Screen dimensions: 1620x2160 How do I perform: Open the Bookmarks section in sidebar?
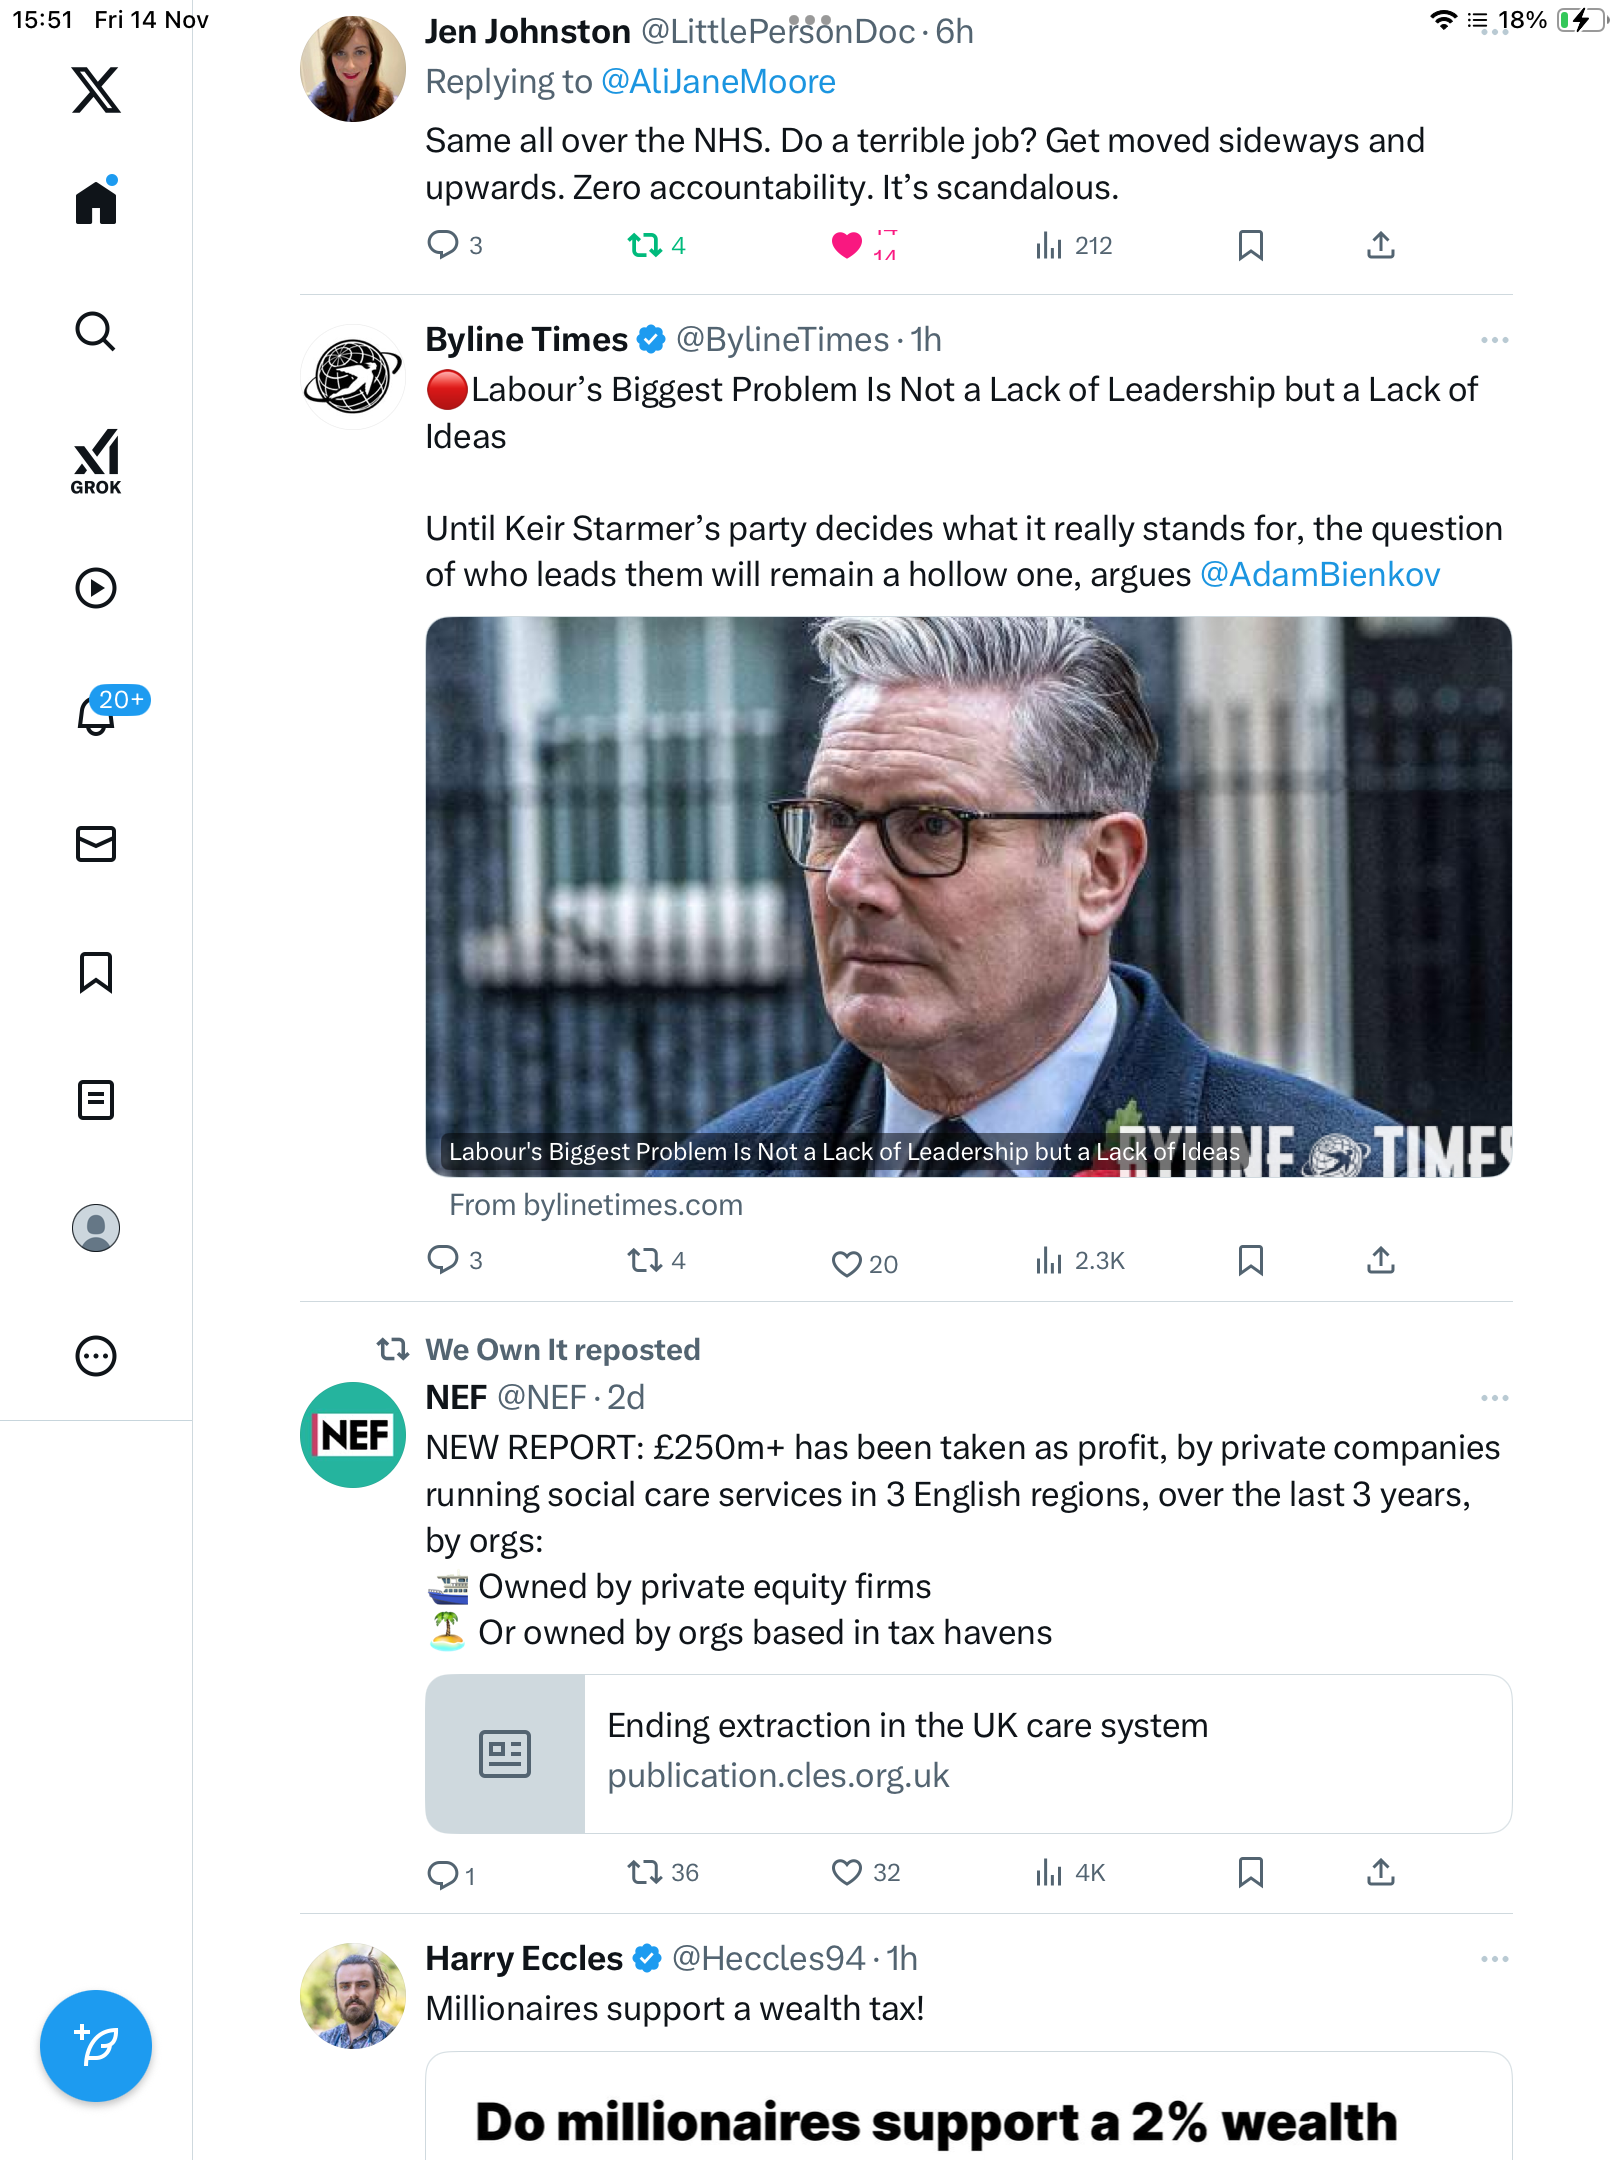click(x=96, y=972)
